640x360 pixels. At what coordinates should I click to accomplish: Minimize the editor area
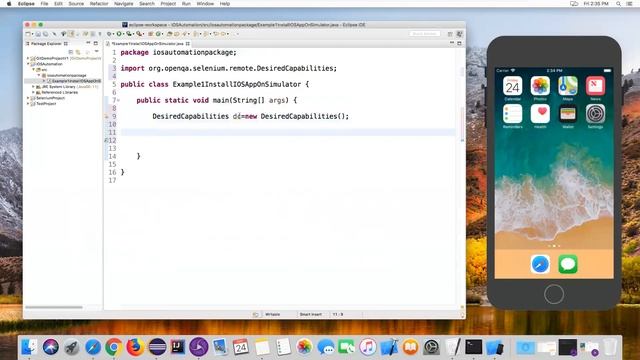451,42
